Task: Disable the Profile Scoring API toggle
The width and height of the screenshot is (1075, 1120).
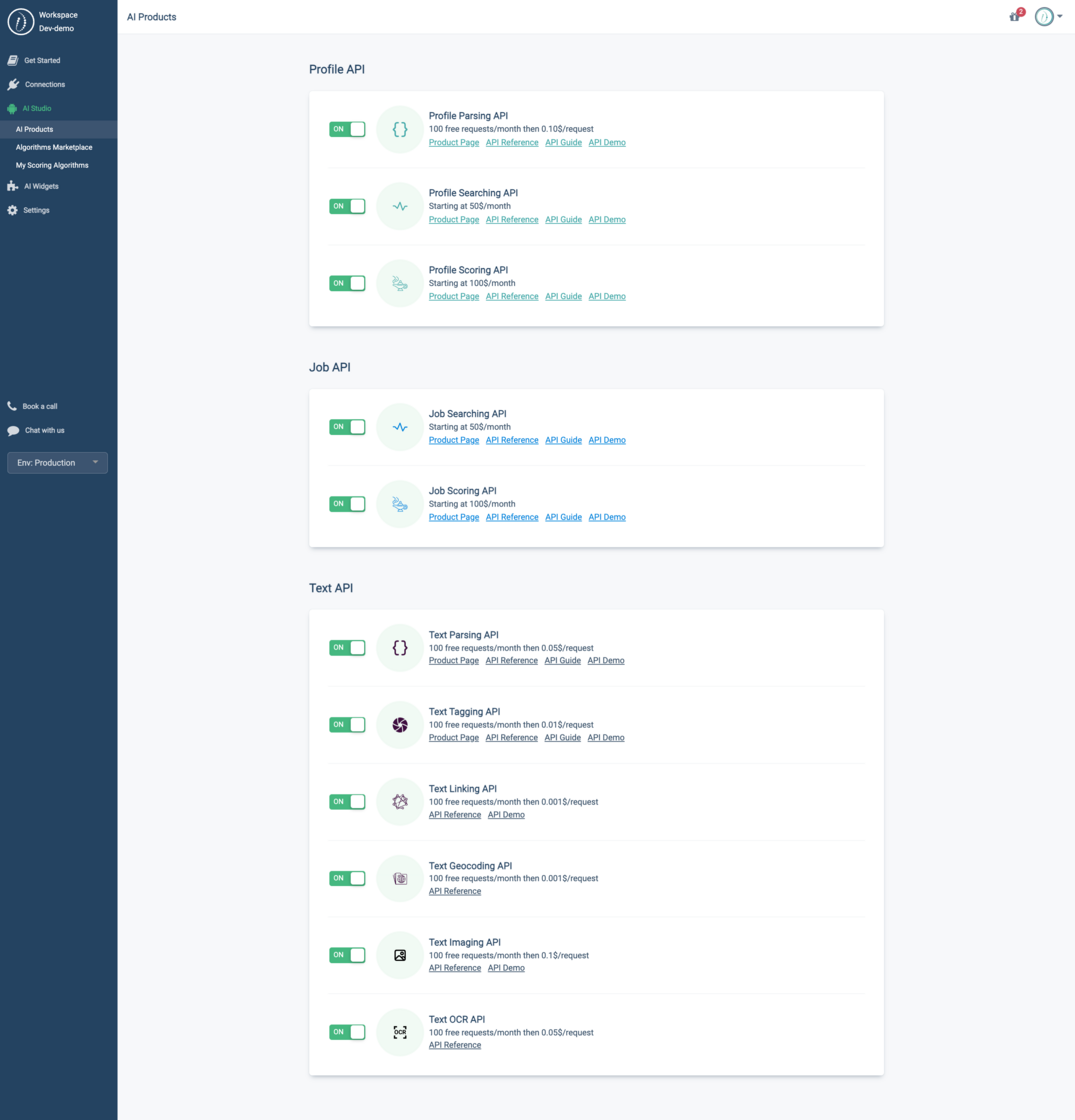Action: tap(347, 283)
